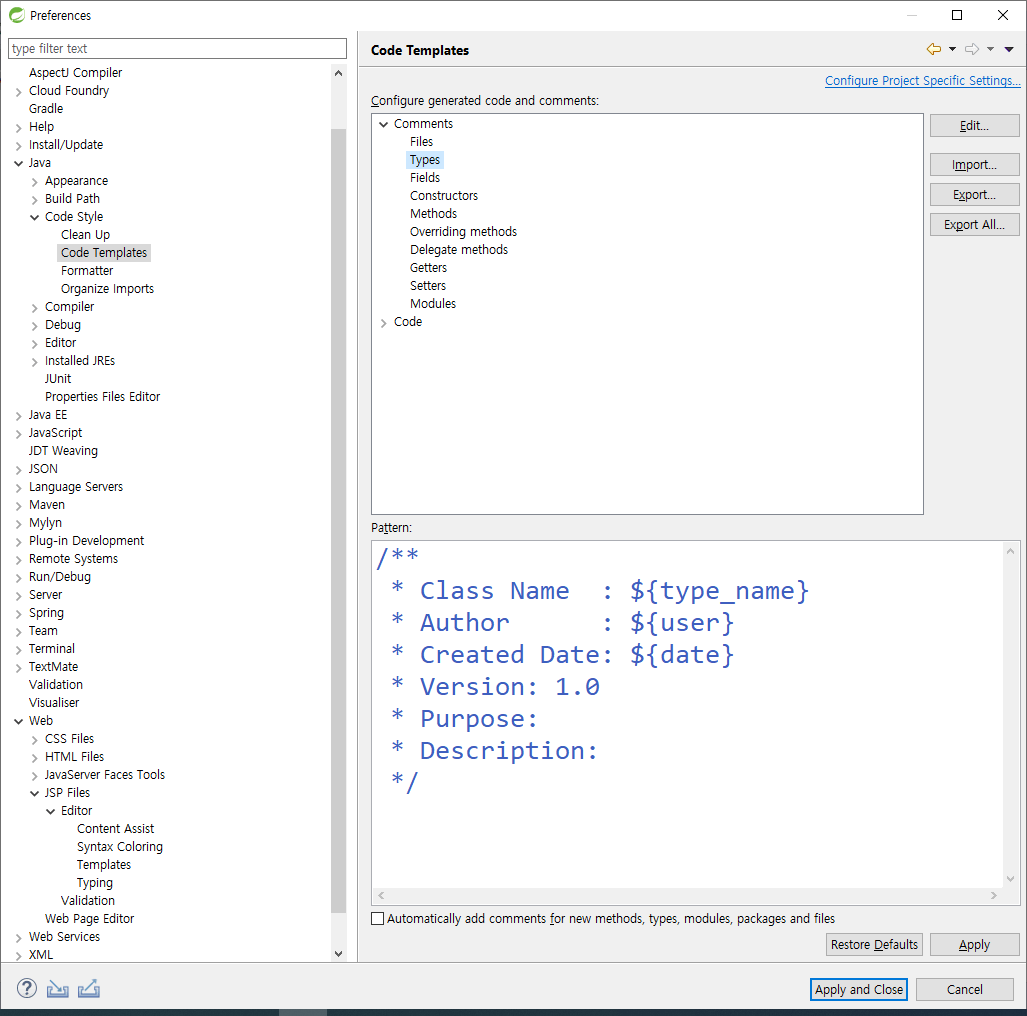Open Templates under JSP Editor
1027x1016 pixels.
[103, 865]
